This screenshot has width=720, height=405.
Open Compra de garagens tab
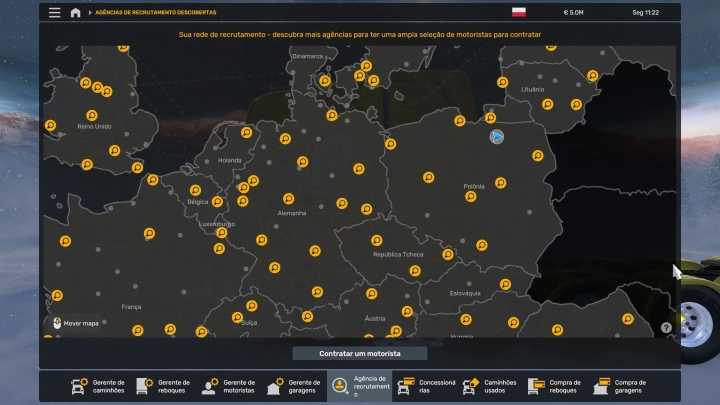pos(620,386)
